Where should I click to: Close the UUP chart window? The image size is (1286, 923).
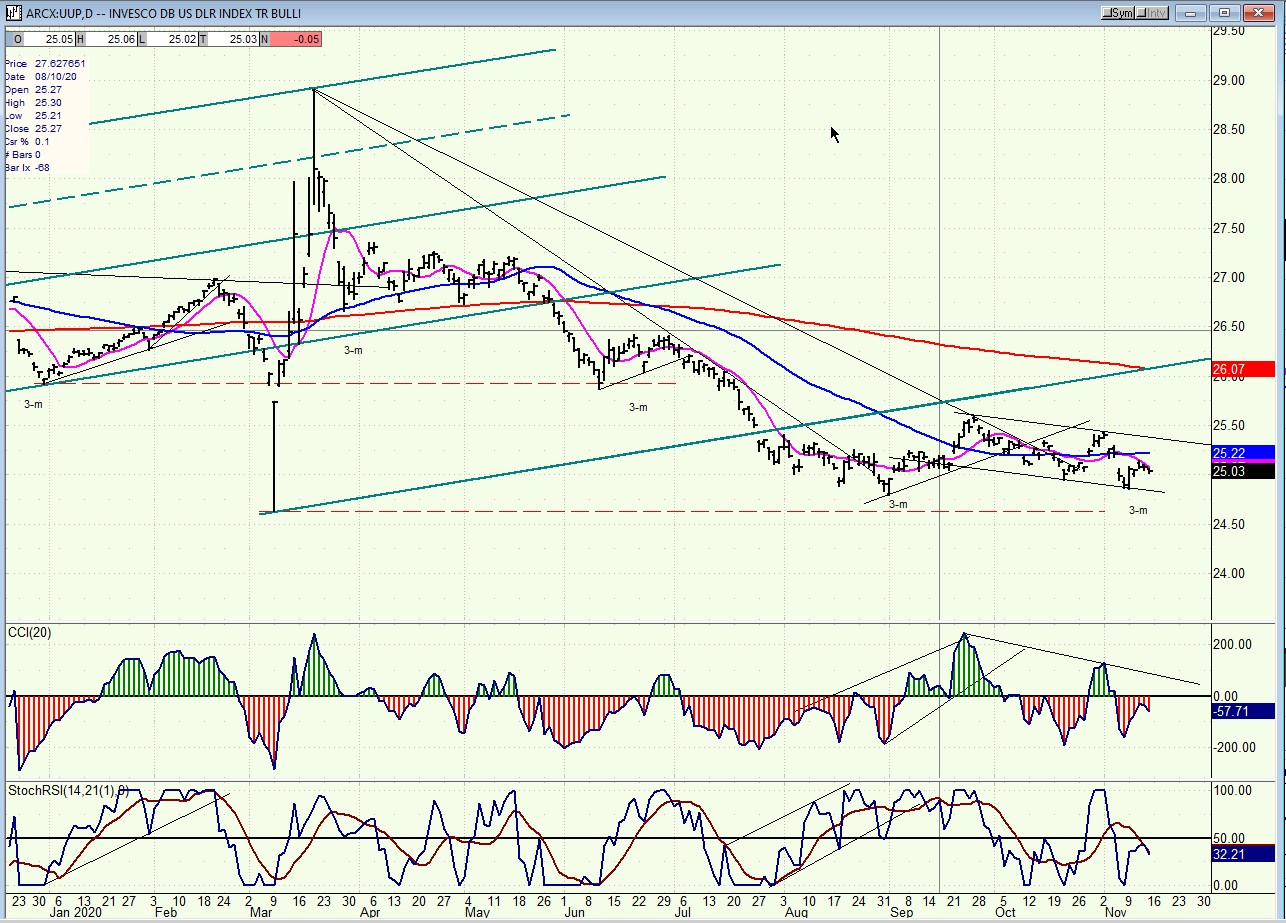[x=1257, y=13]
